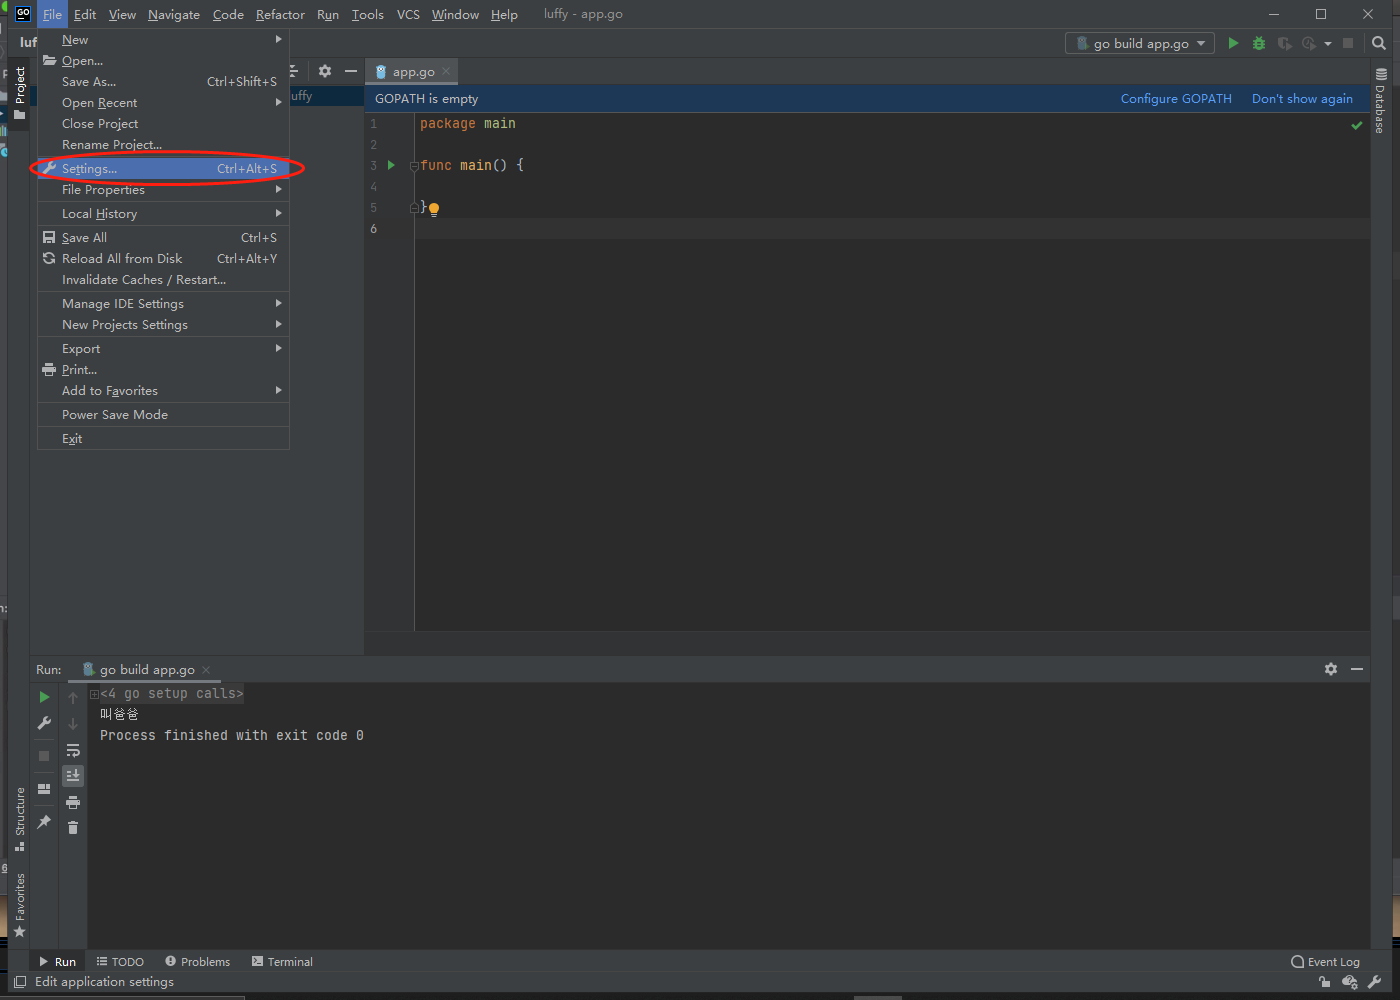Open Settings from File menu
The image size is (1400, 1000).
163,169
